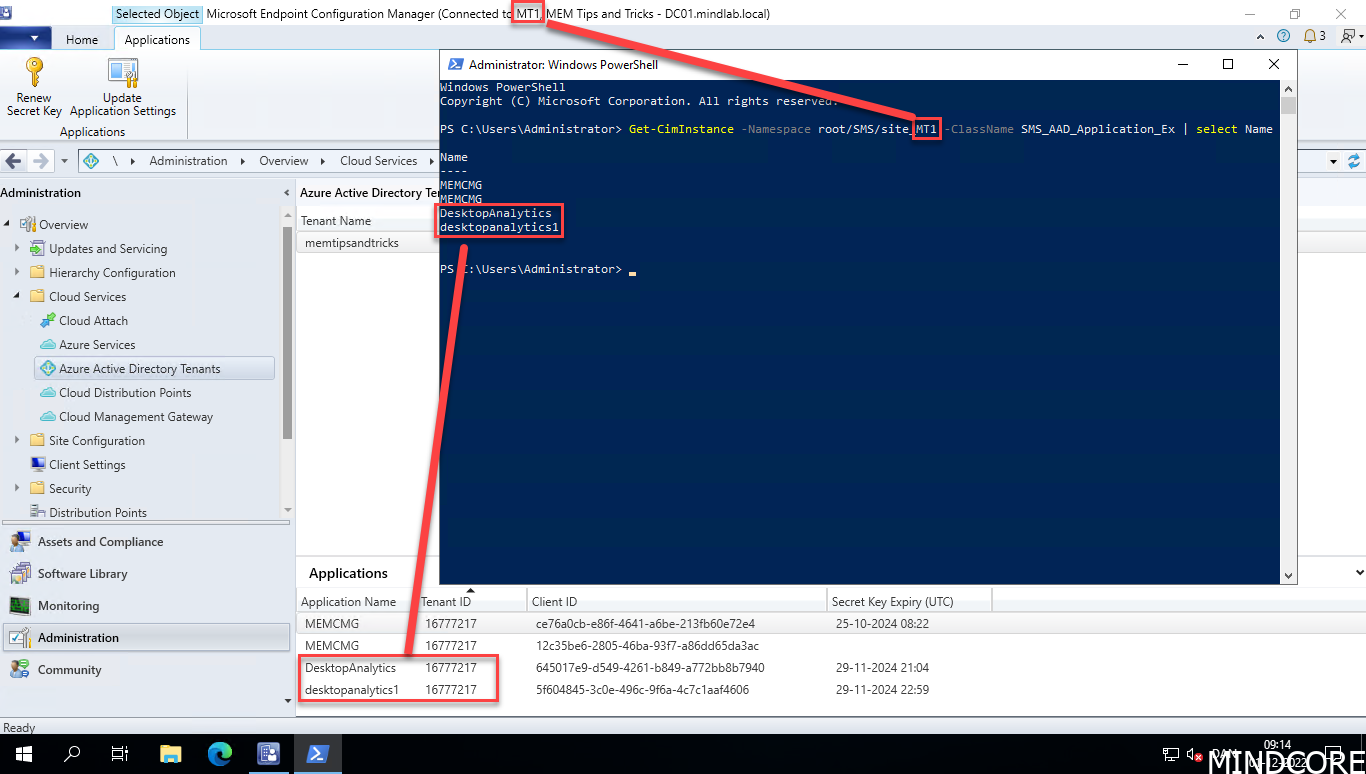Click the Hierarchy Configuration folder icon
The image size is (1366, 774).
[37, 273]
